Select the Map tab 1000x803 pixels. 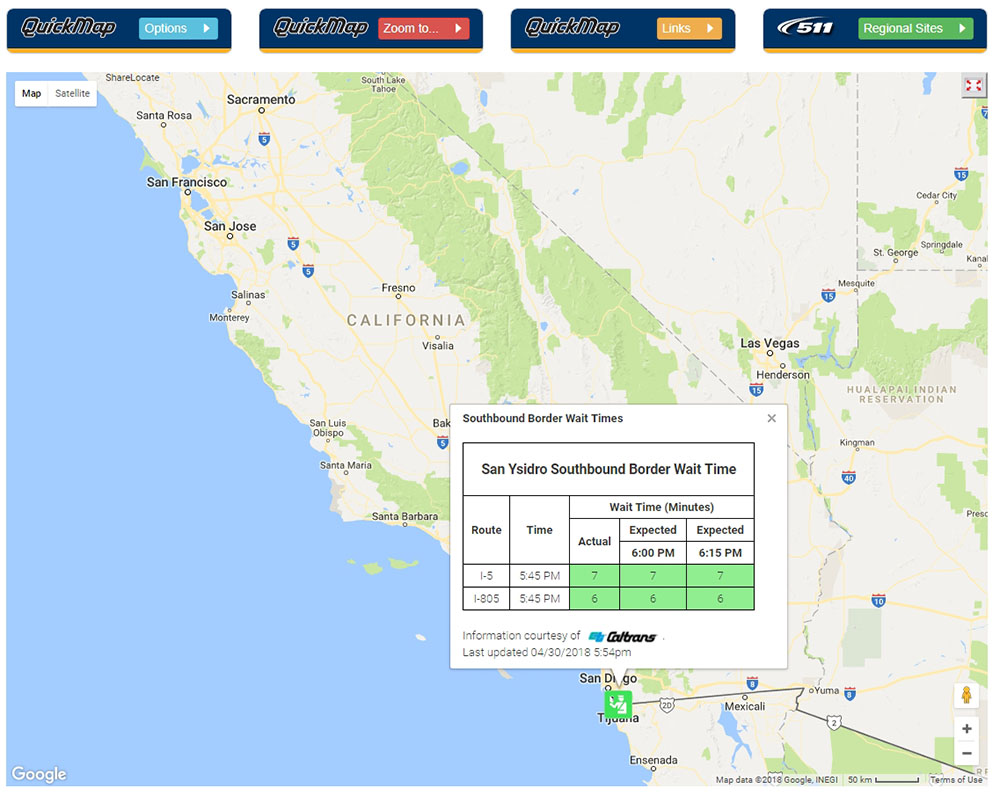(31, 93)
